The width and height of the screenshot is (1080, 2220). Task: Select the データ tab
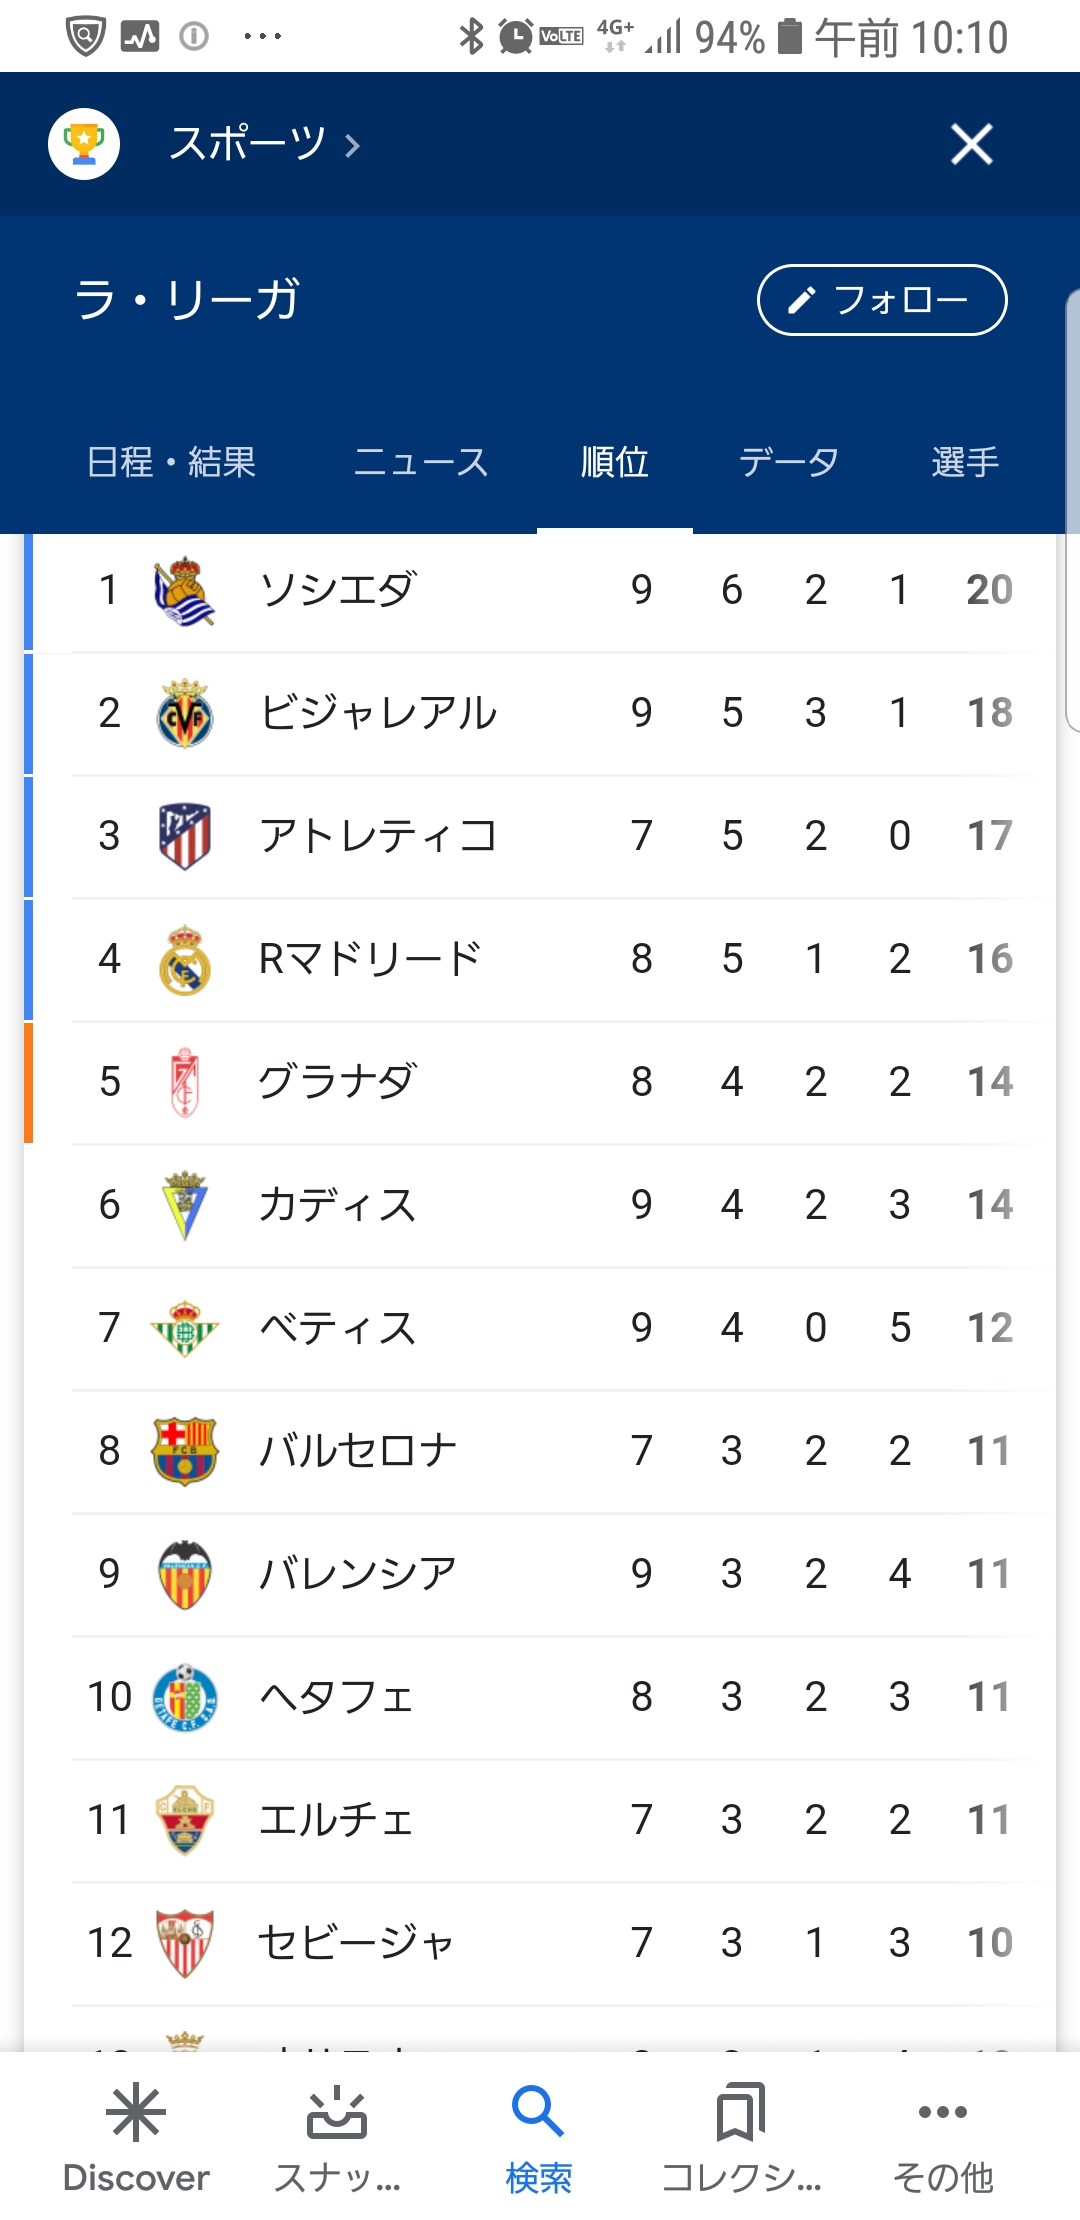pos(789,462)
